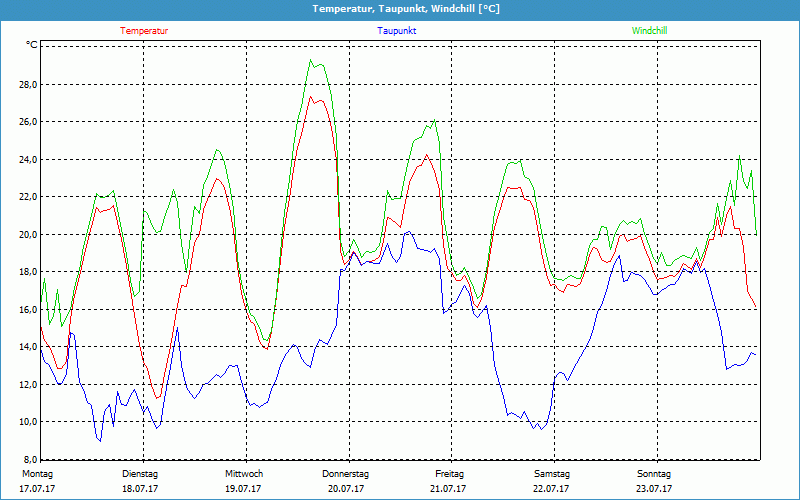Click the 'Samstag' day label
The height and width of the screenshot is (500, 800).
[552, 474]
